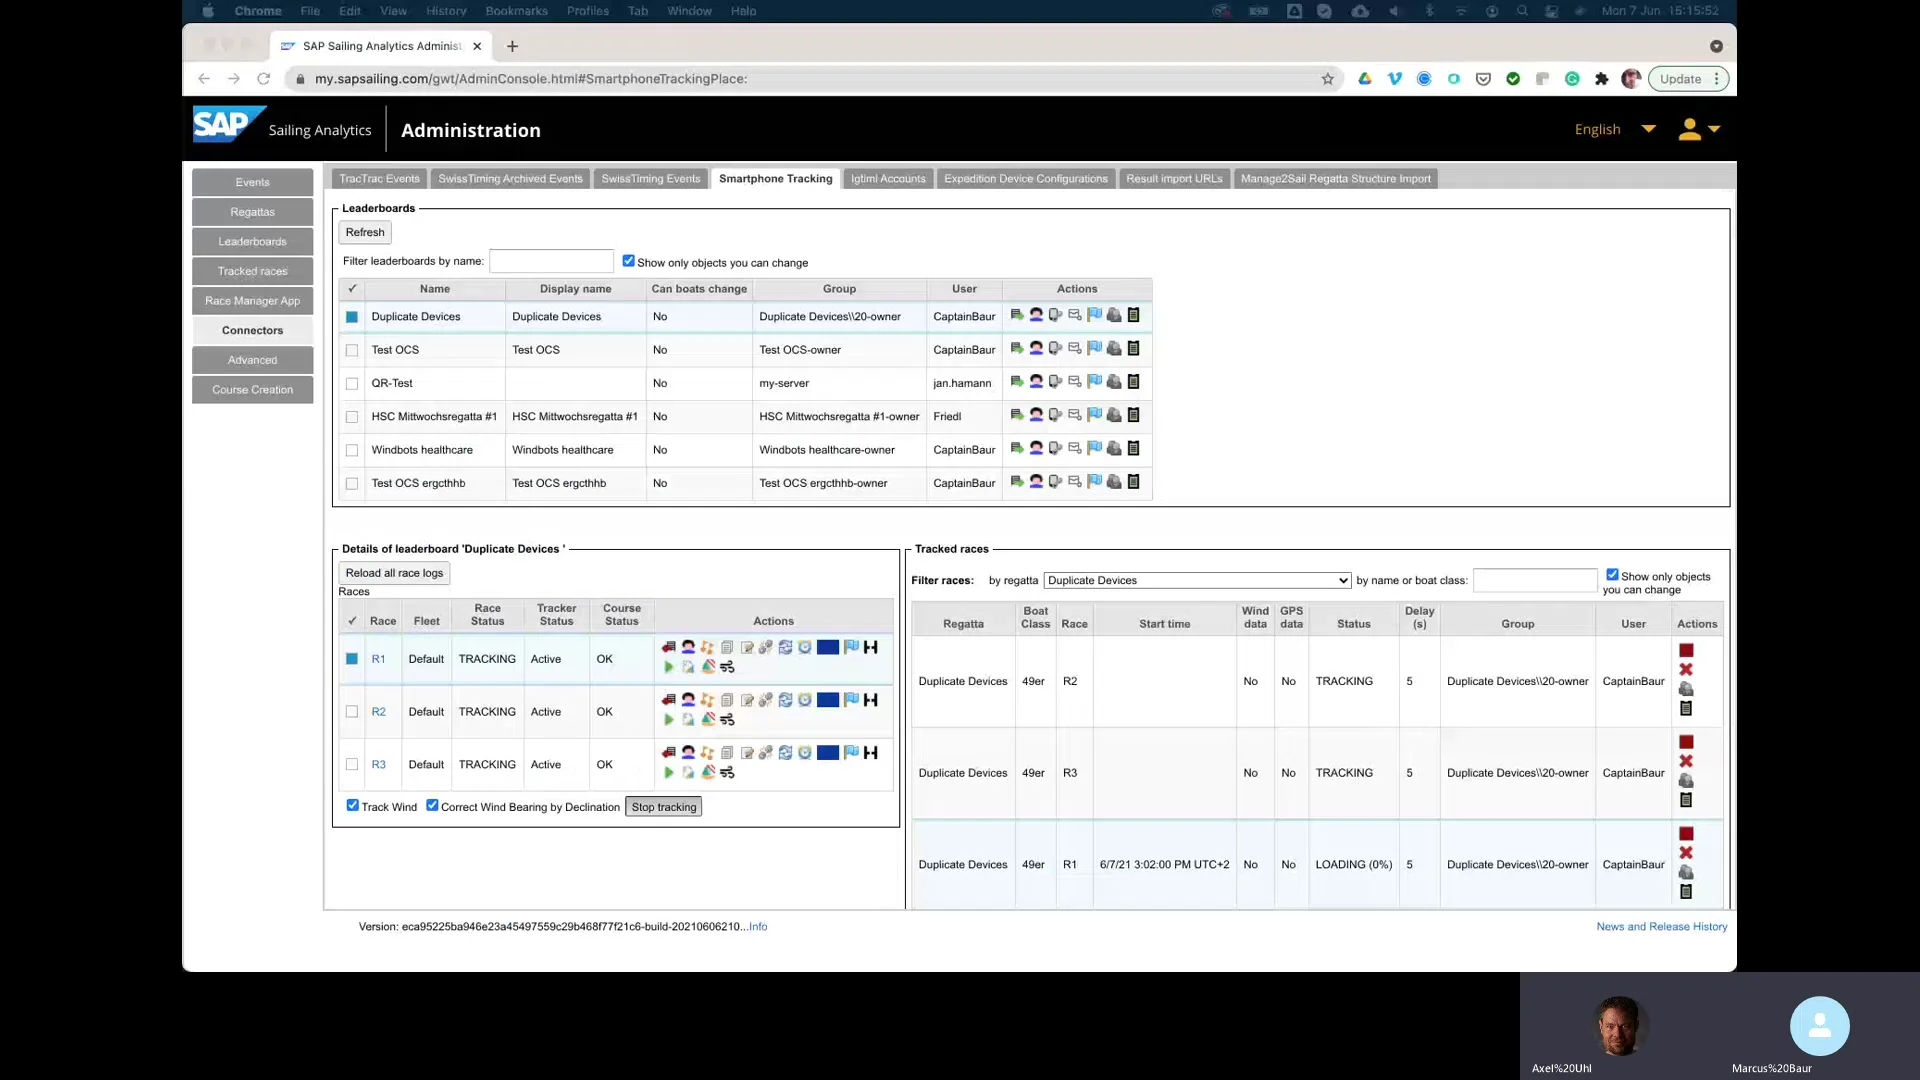Click the envelope icon for Windbots healthcare row

click(x=1074, y=449)
